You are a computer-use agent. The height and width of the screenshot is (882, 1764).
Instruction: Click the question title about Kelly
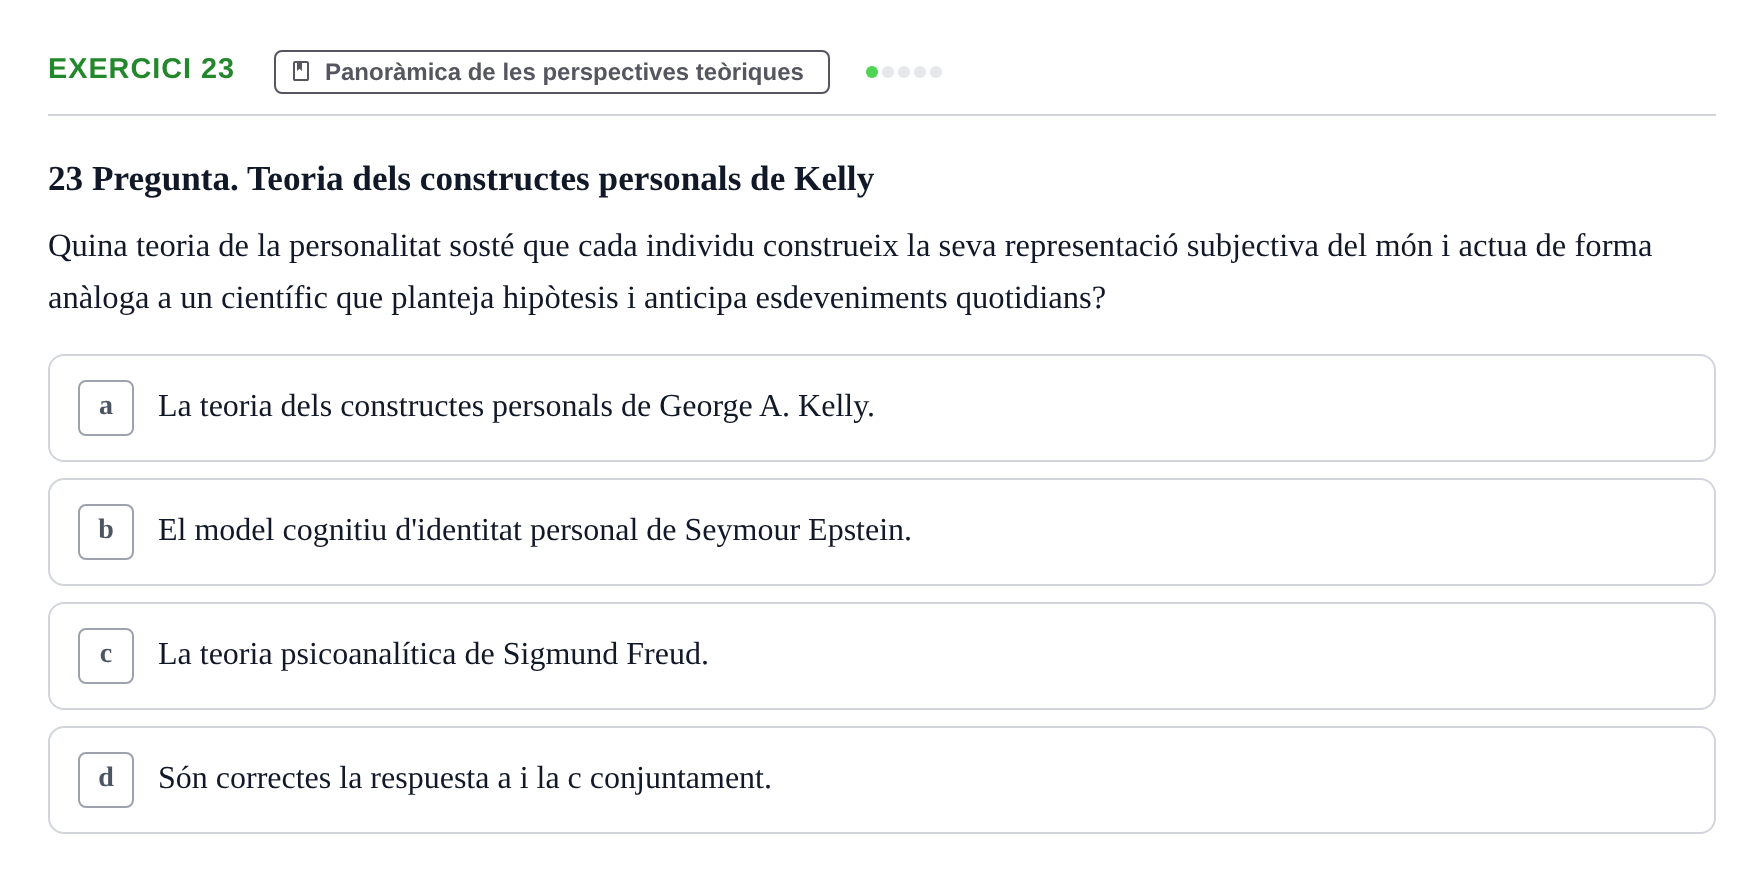click(461, 179)
